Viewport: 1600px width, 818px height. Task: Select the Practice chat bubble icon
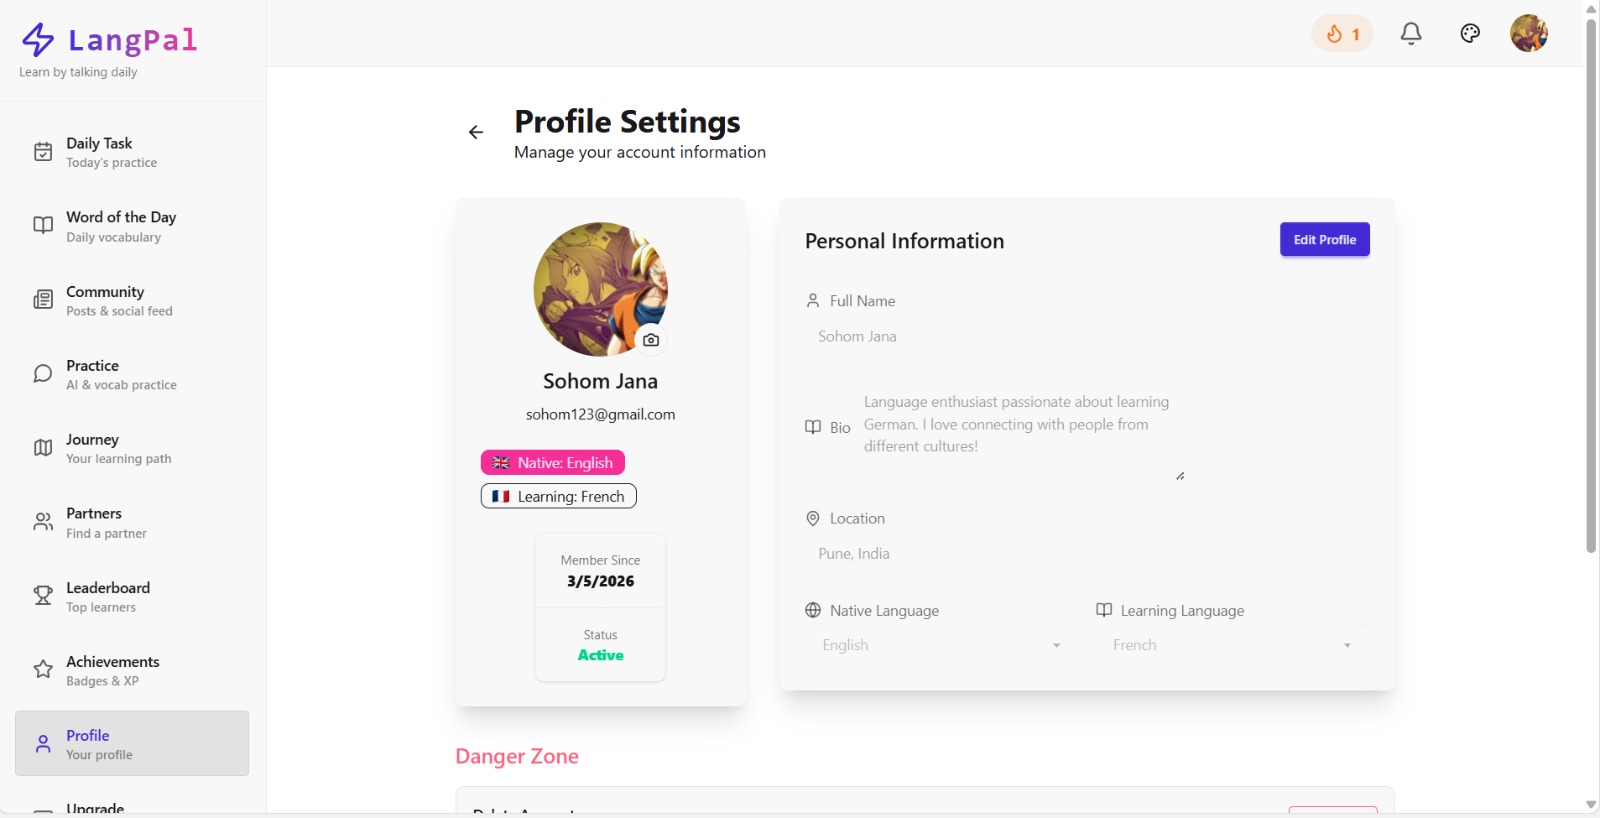41,373
